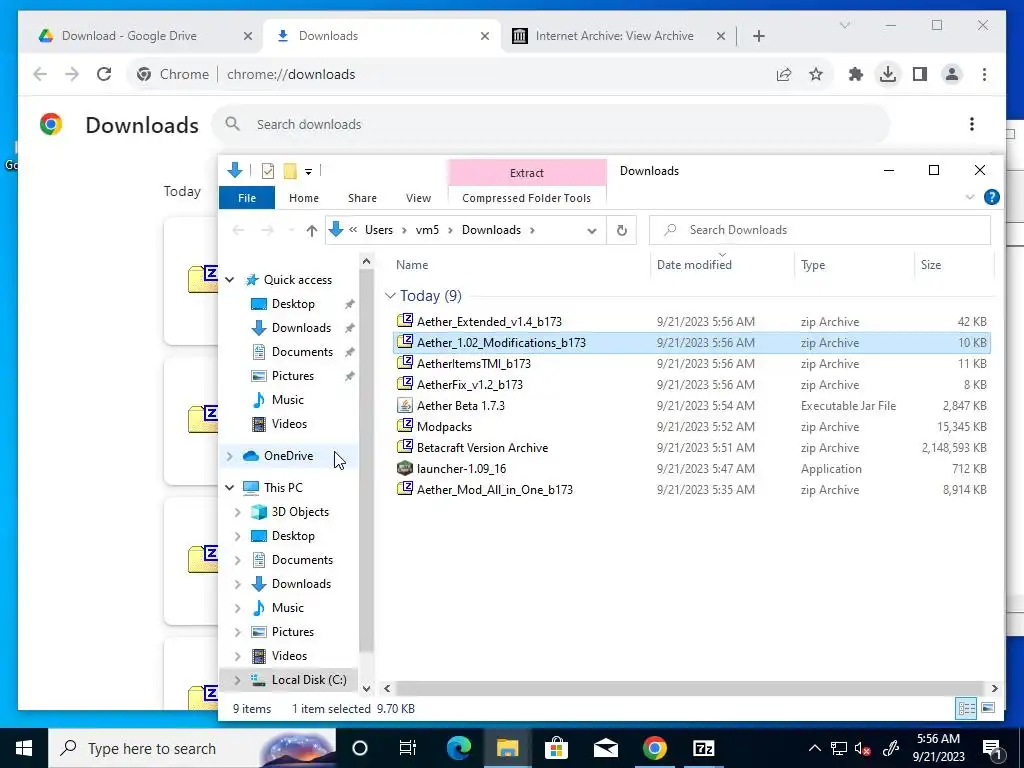Click Properties icon in Explorer quick access toolbar
Screen dimensions: 1024x768
pos(268,170)
